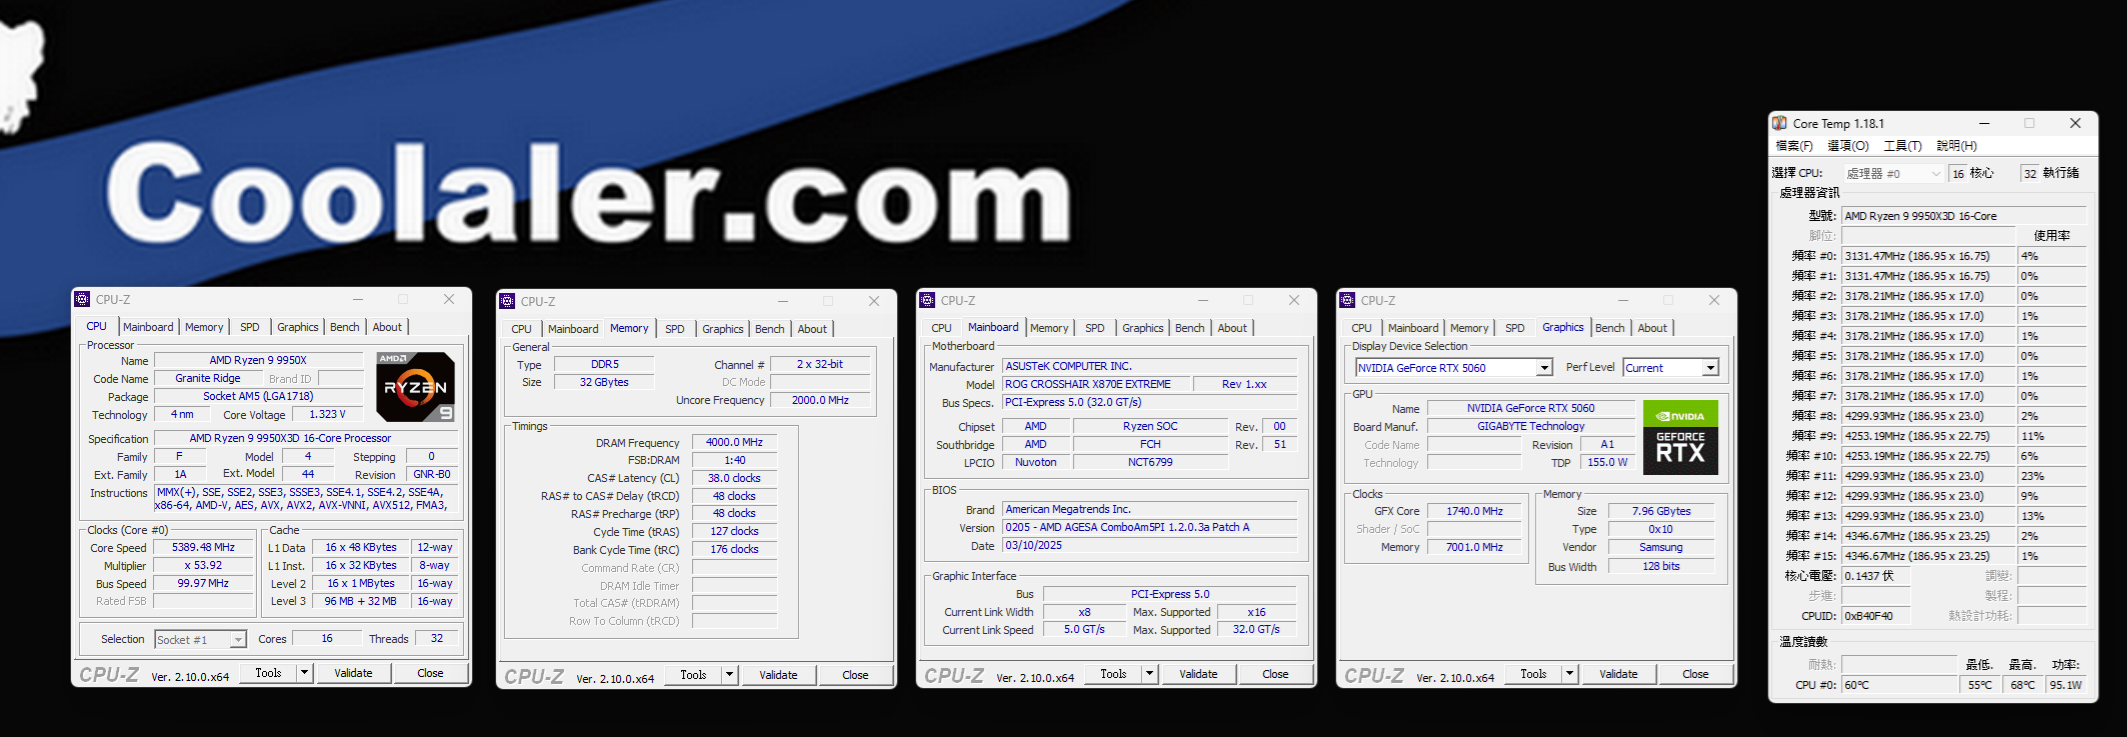
Task: Click the CPU-Z app icon in the Memory window title bar
Action: 508,301
